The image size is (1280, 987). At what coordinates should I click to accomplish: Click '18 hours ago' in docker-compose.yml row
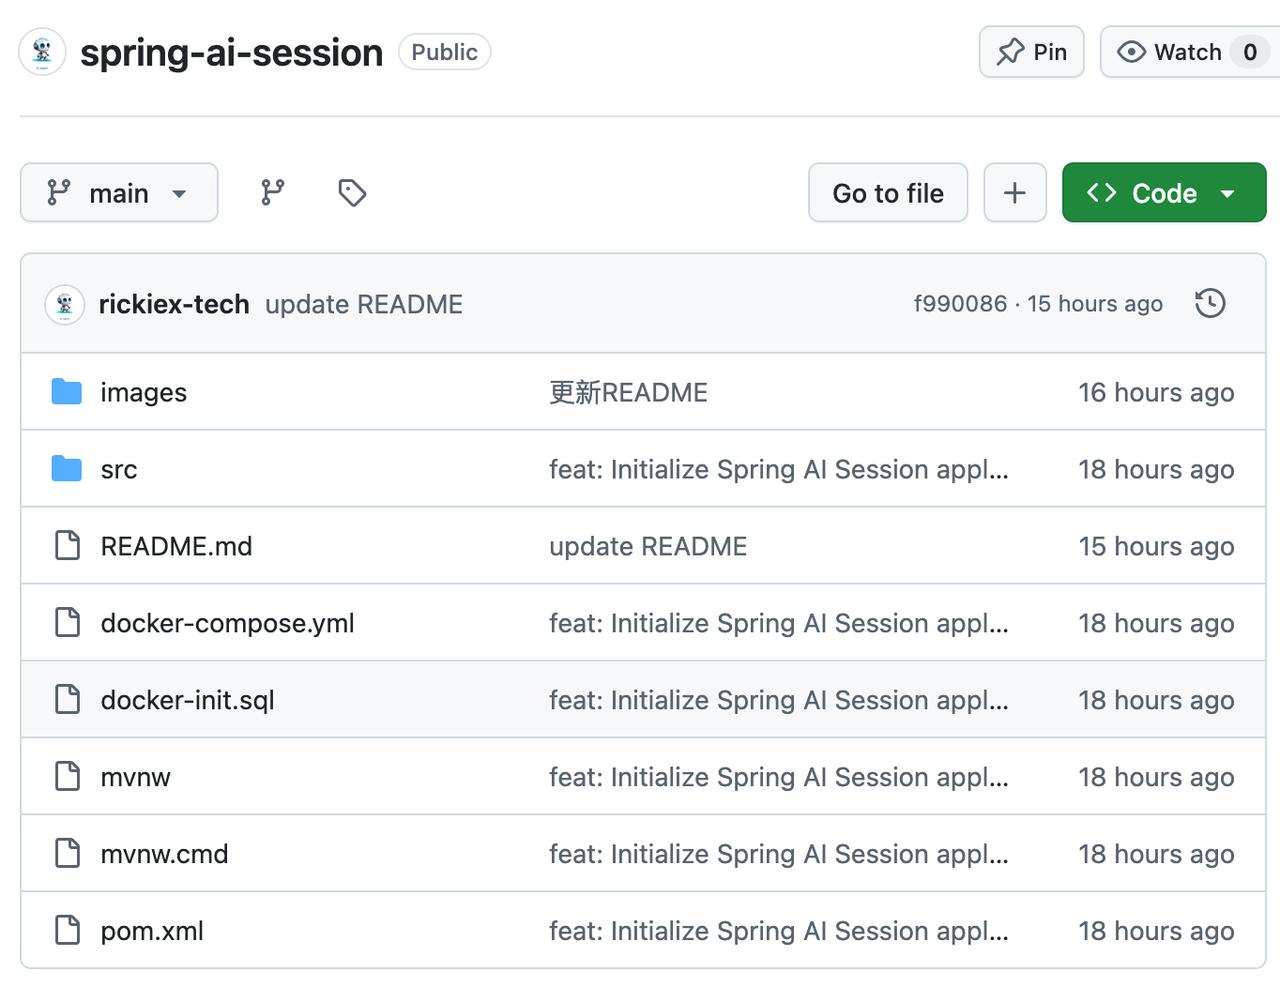click(x=1156, y=623)
